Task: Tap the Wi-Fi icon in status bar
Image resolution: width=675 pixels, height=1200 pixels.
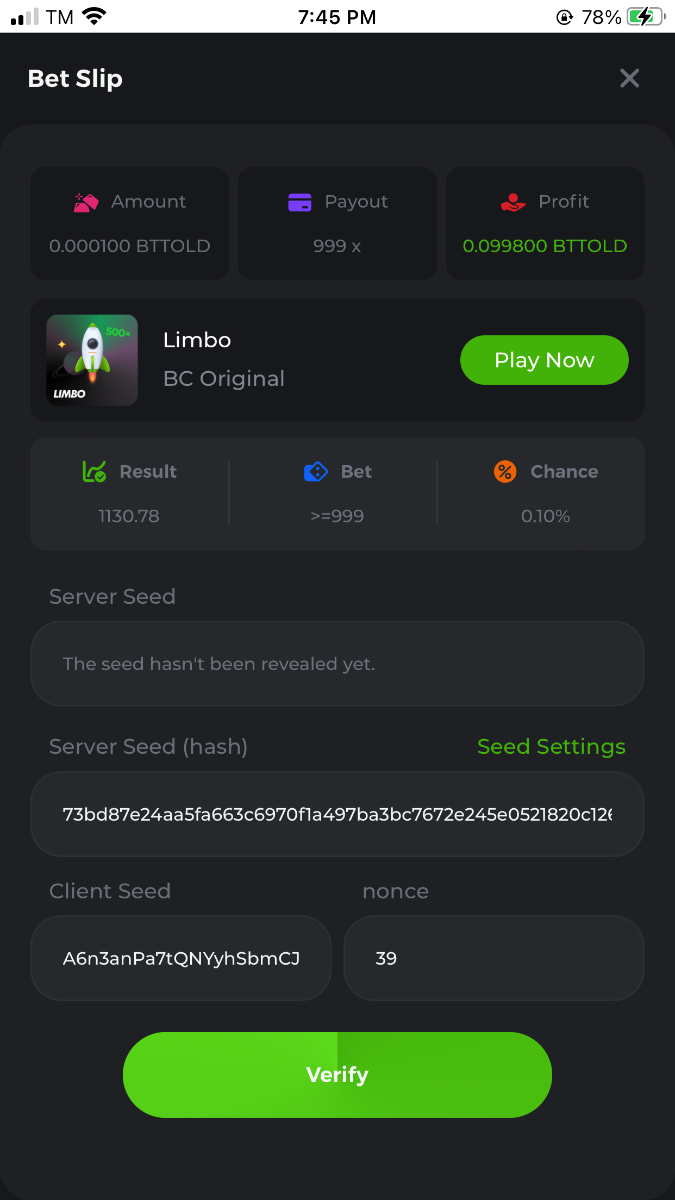Action: click(94, 17)
